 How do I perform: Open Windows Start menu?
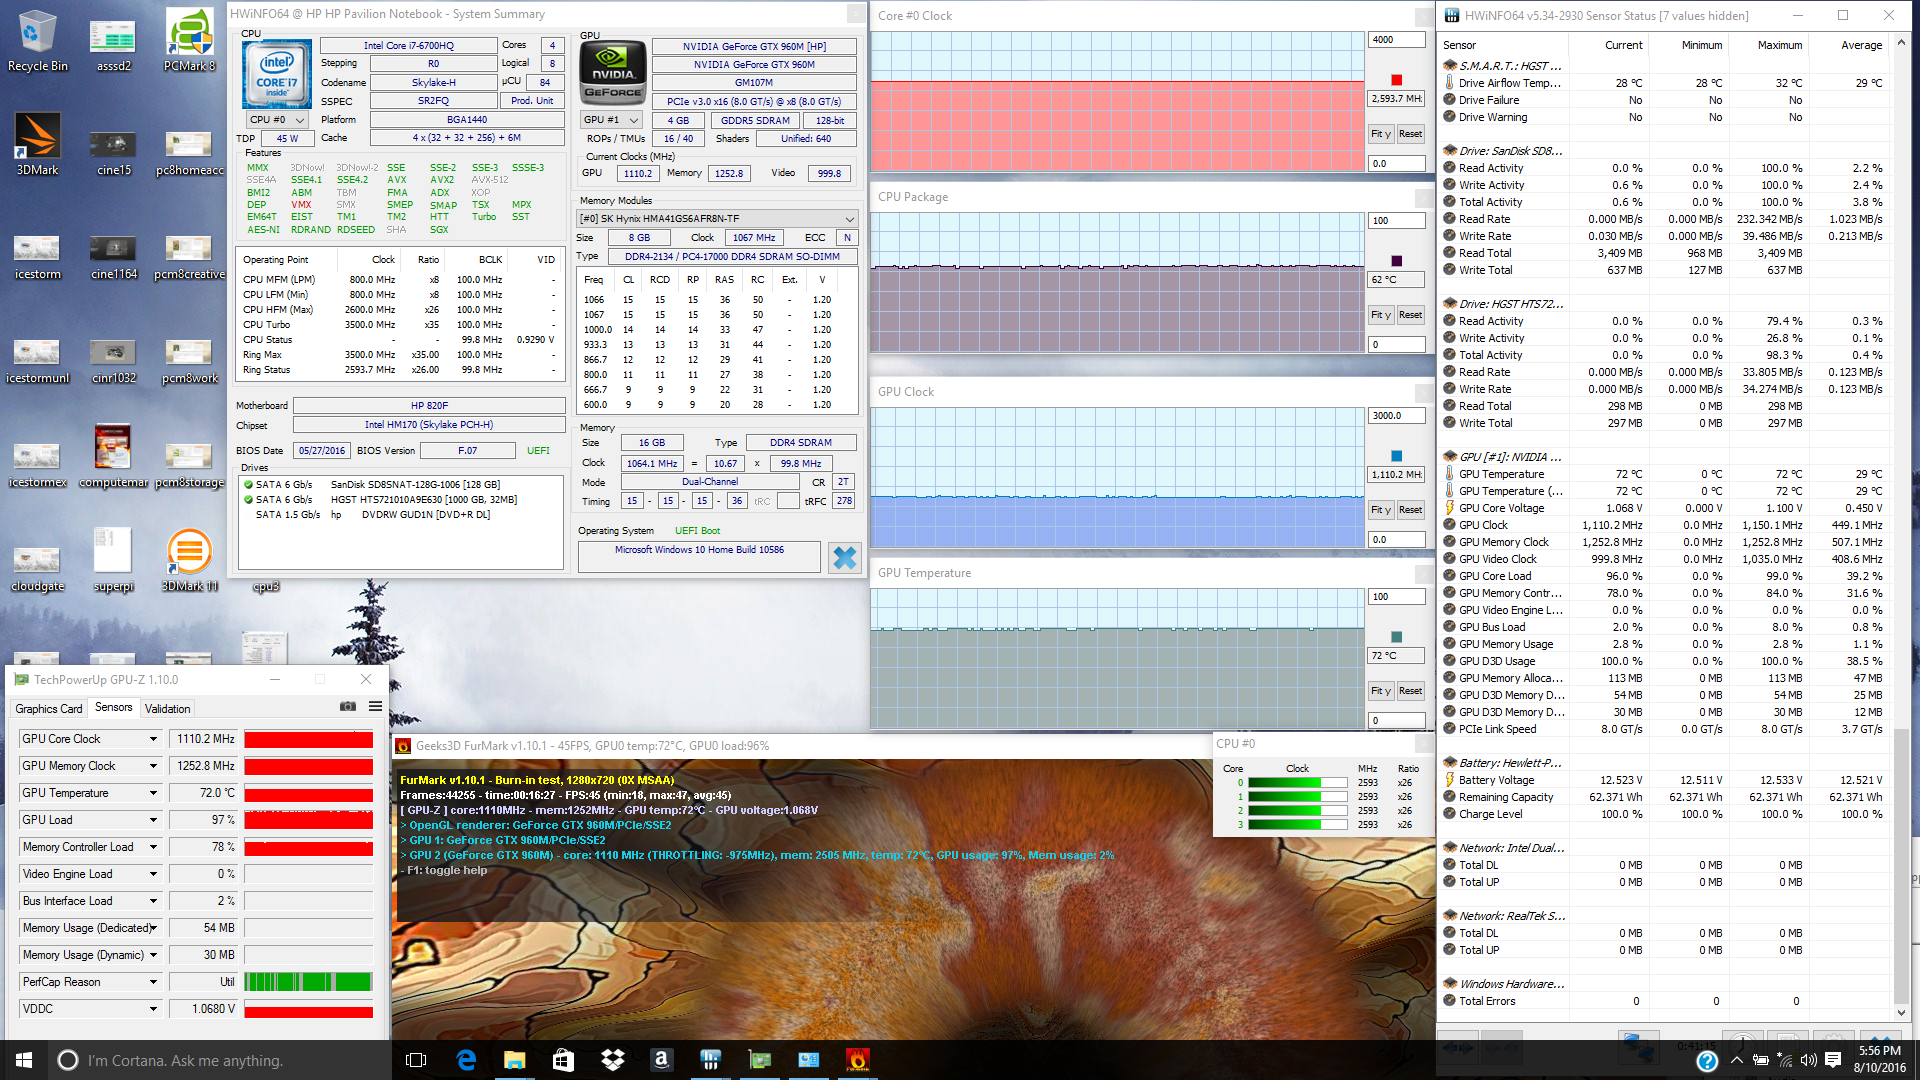coord(24,1060)
